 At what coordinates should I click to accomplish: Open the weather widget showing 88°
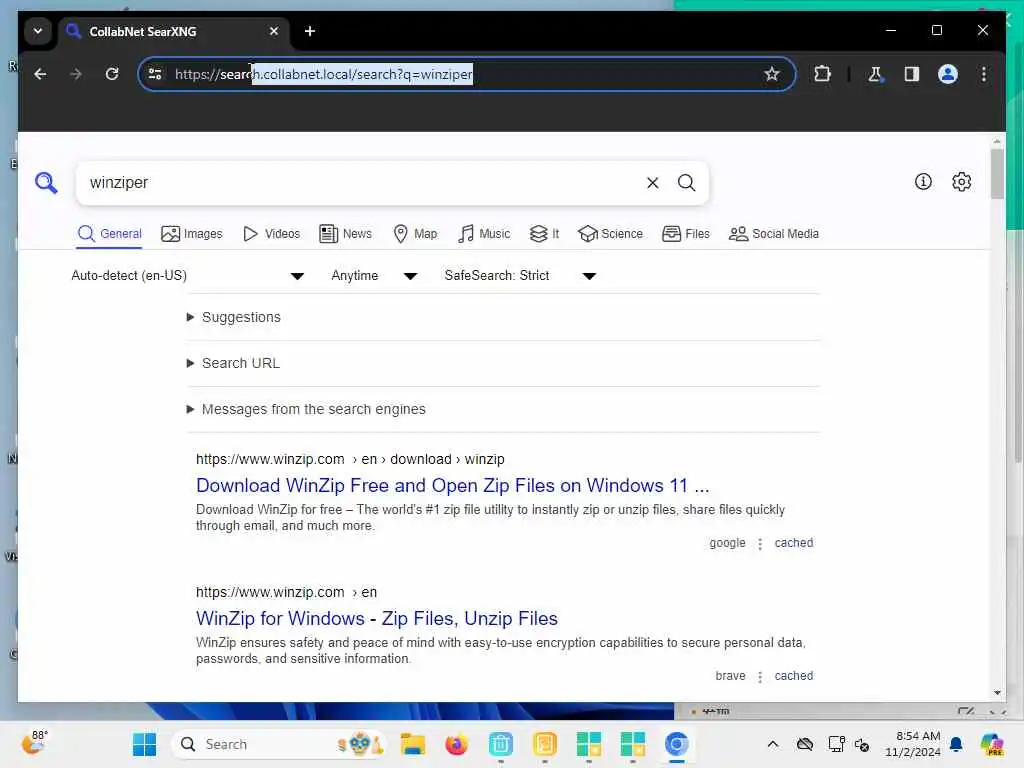click(34, 743)
